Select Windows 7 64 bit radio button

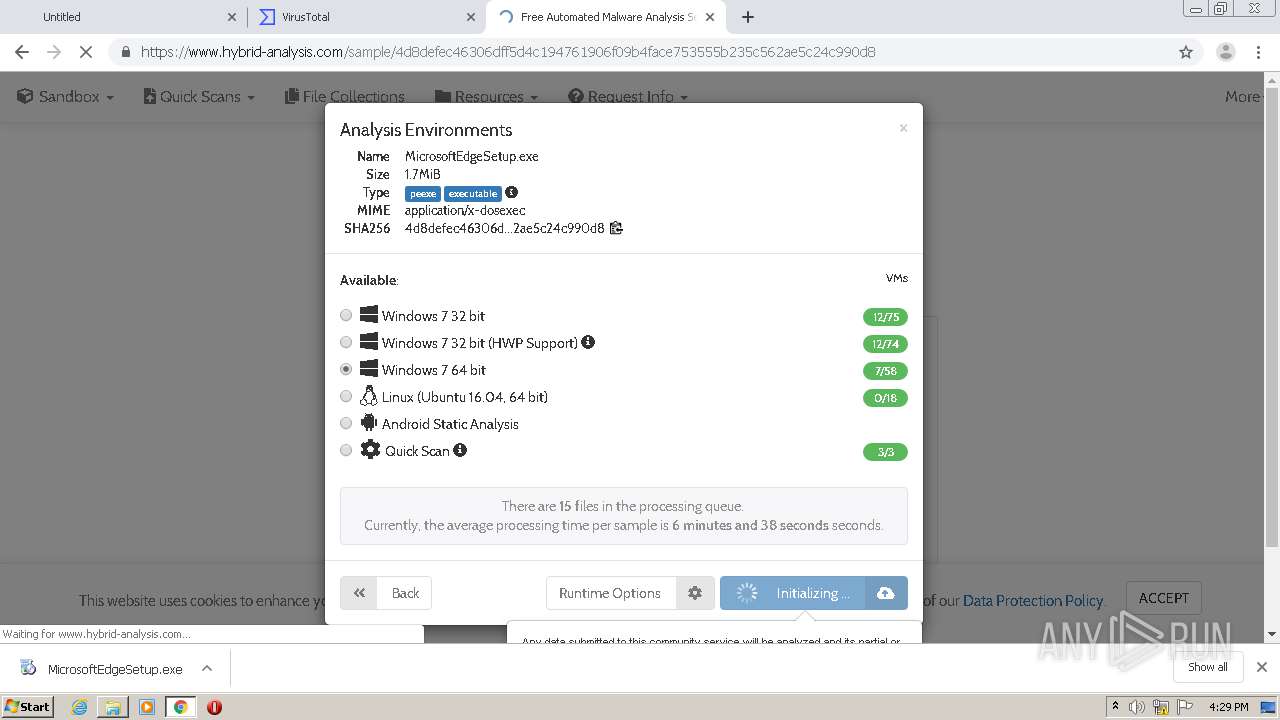coord(346,369)
